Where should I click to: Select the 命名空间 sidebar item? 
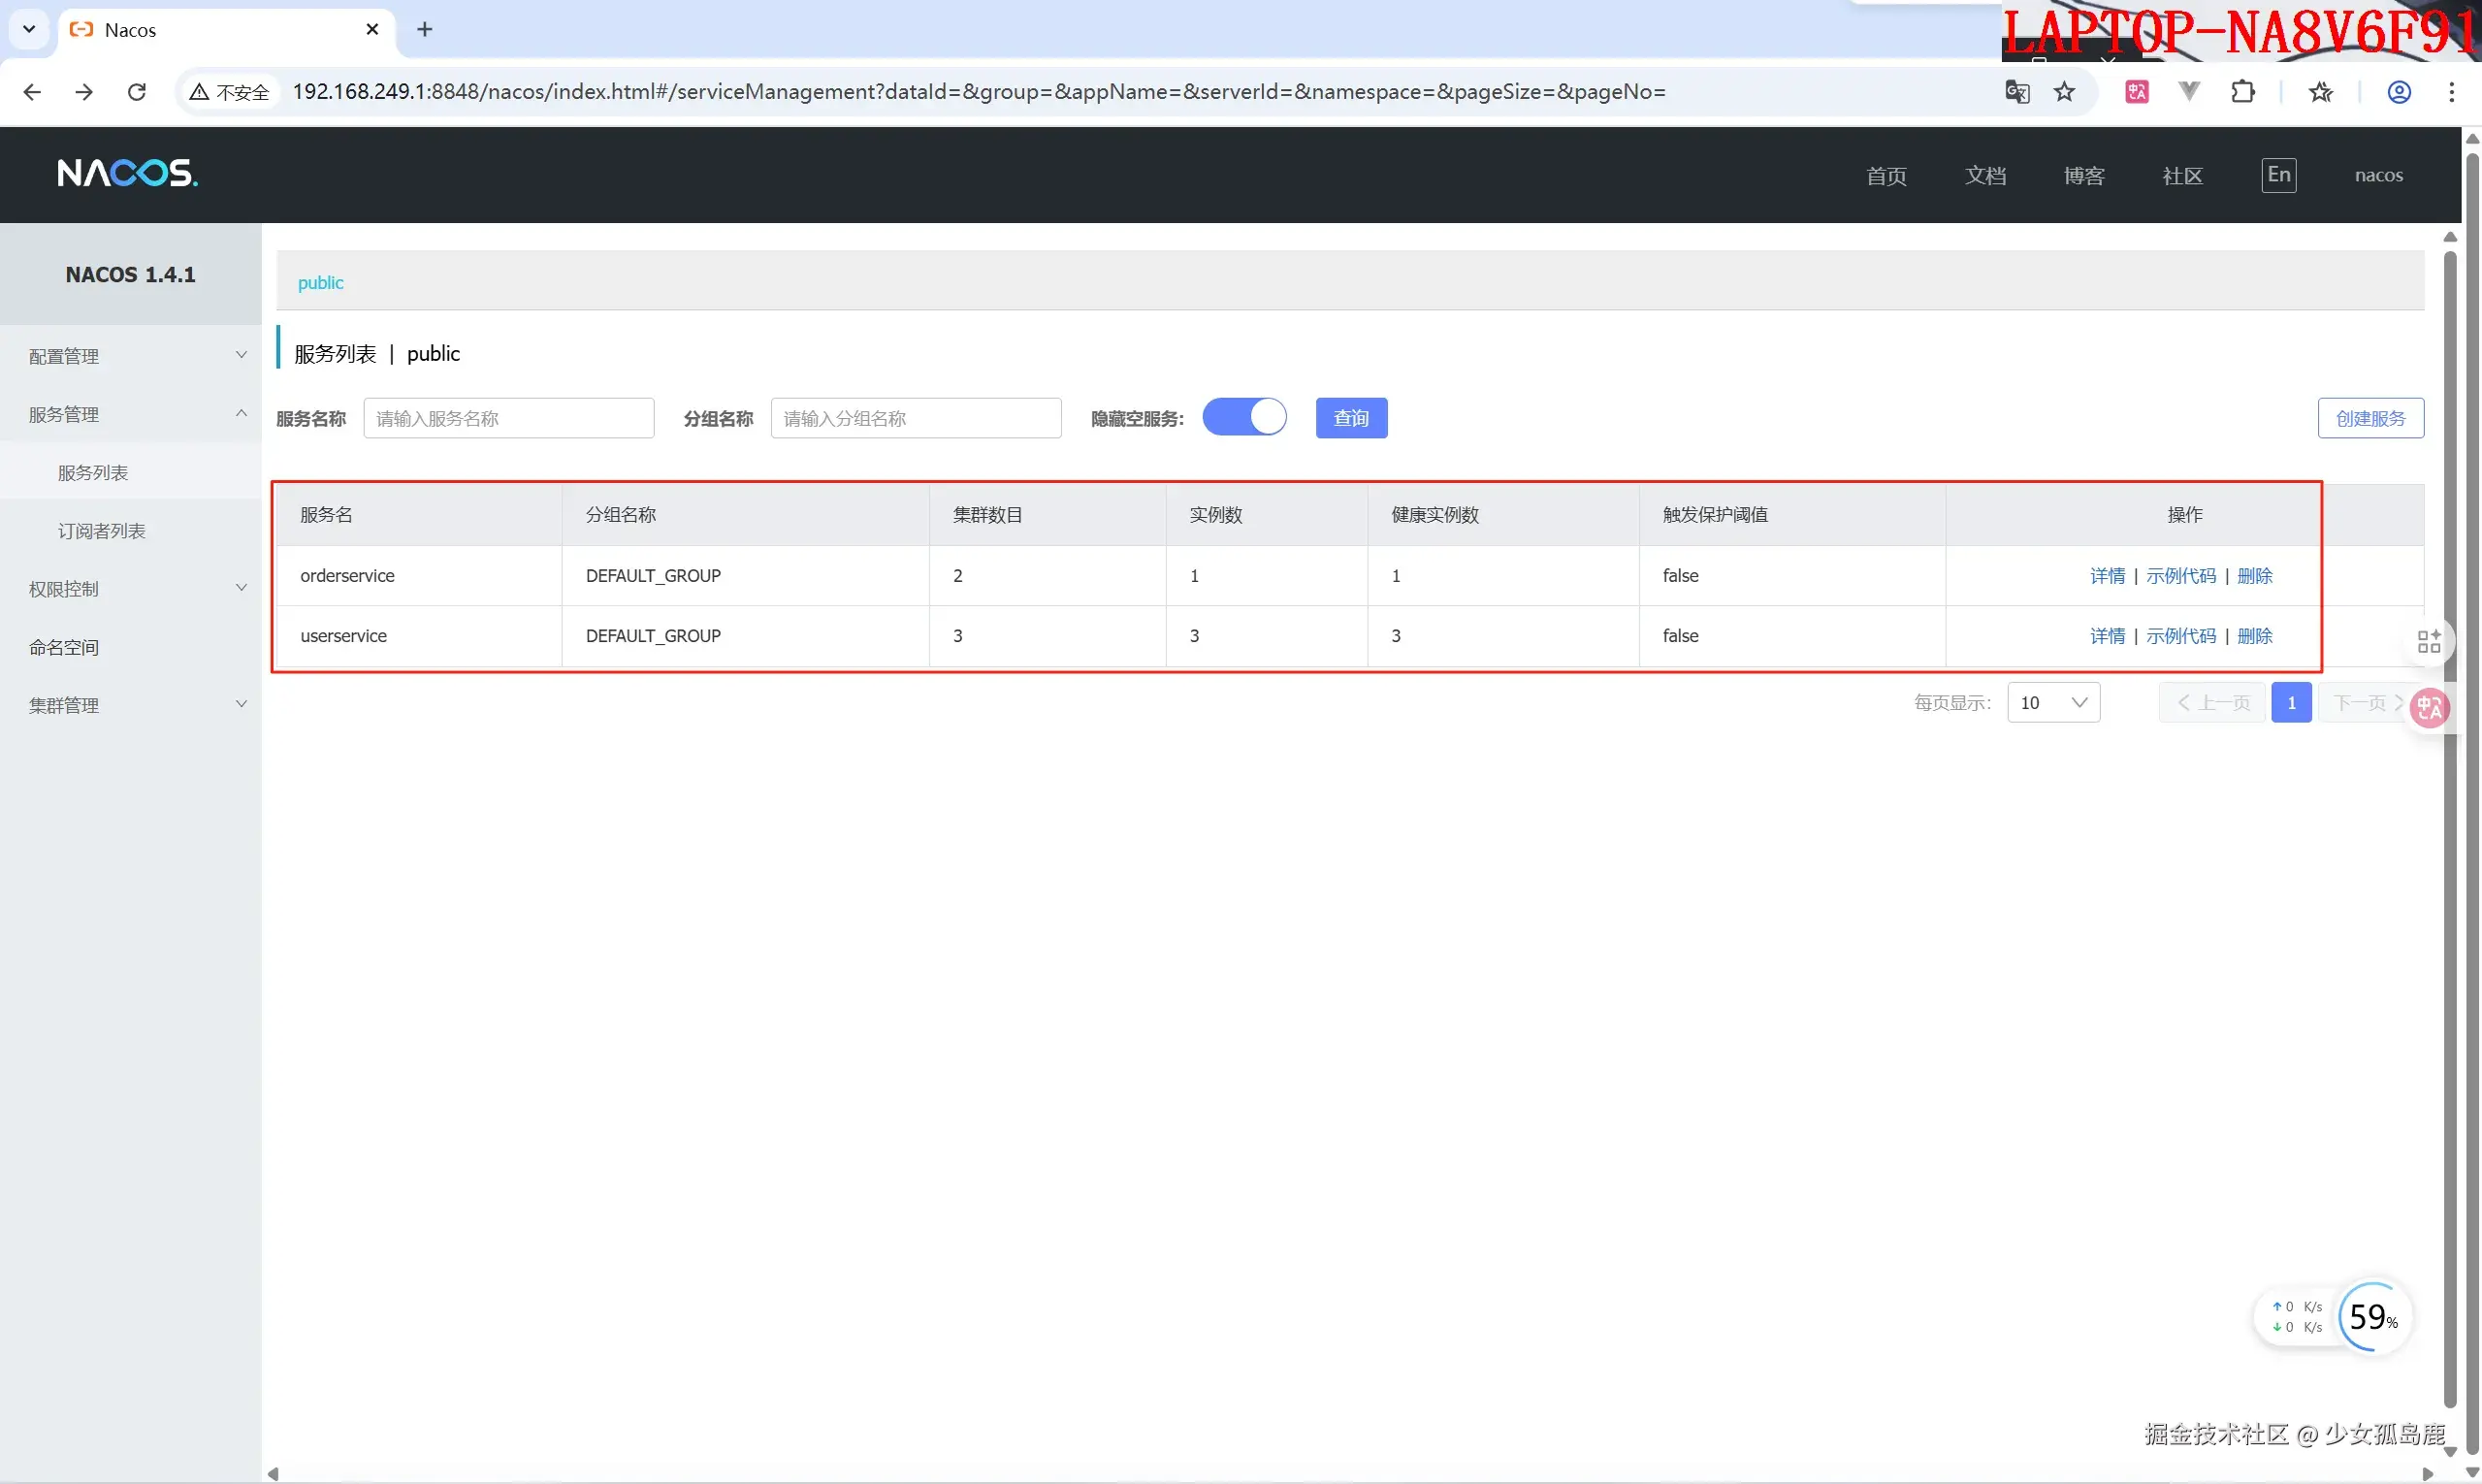64,647
